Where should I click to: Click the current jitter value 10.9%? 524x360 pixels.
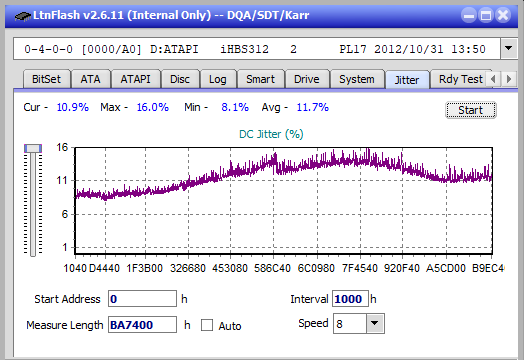point(73,107)
